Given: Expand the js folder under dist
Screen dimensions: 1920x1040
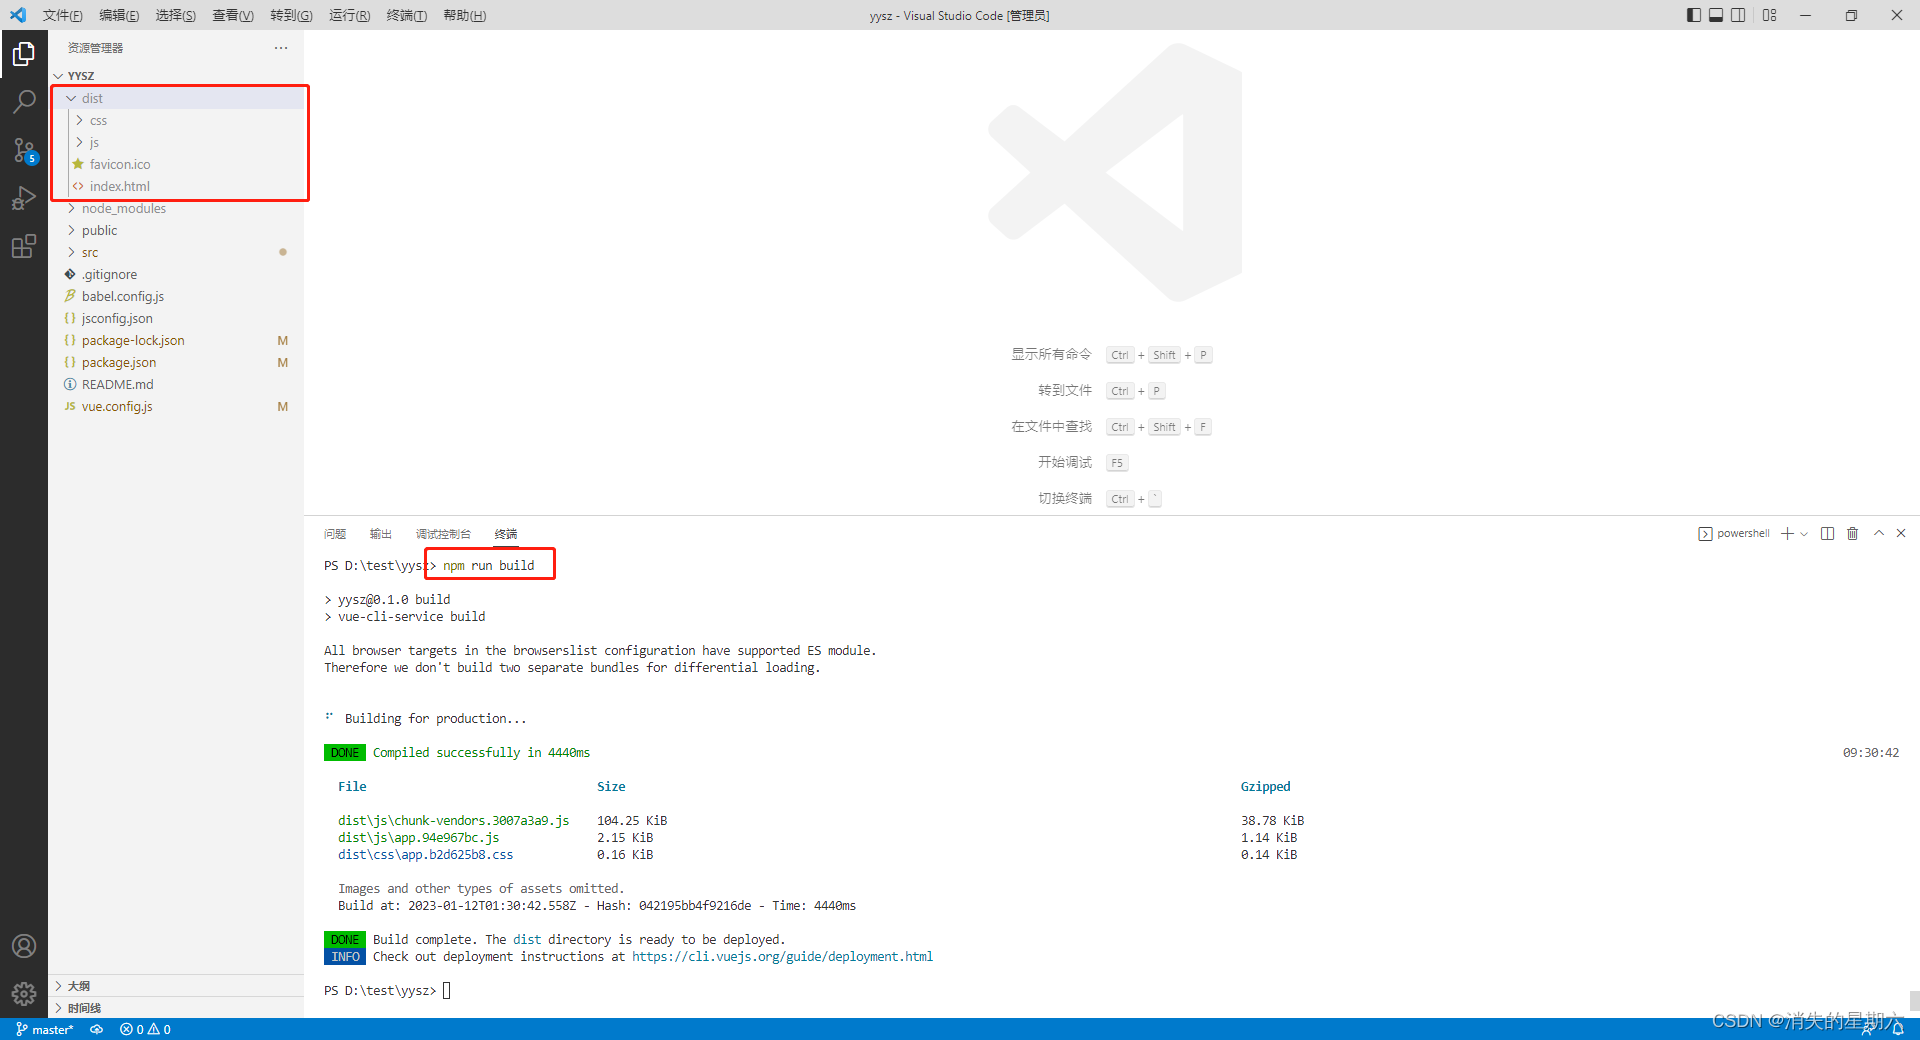Looking at the screenshot, I should (176, 142).
